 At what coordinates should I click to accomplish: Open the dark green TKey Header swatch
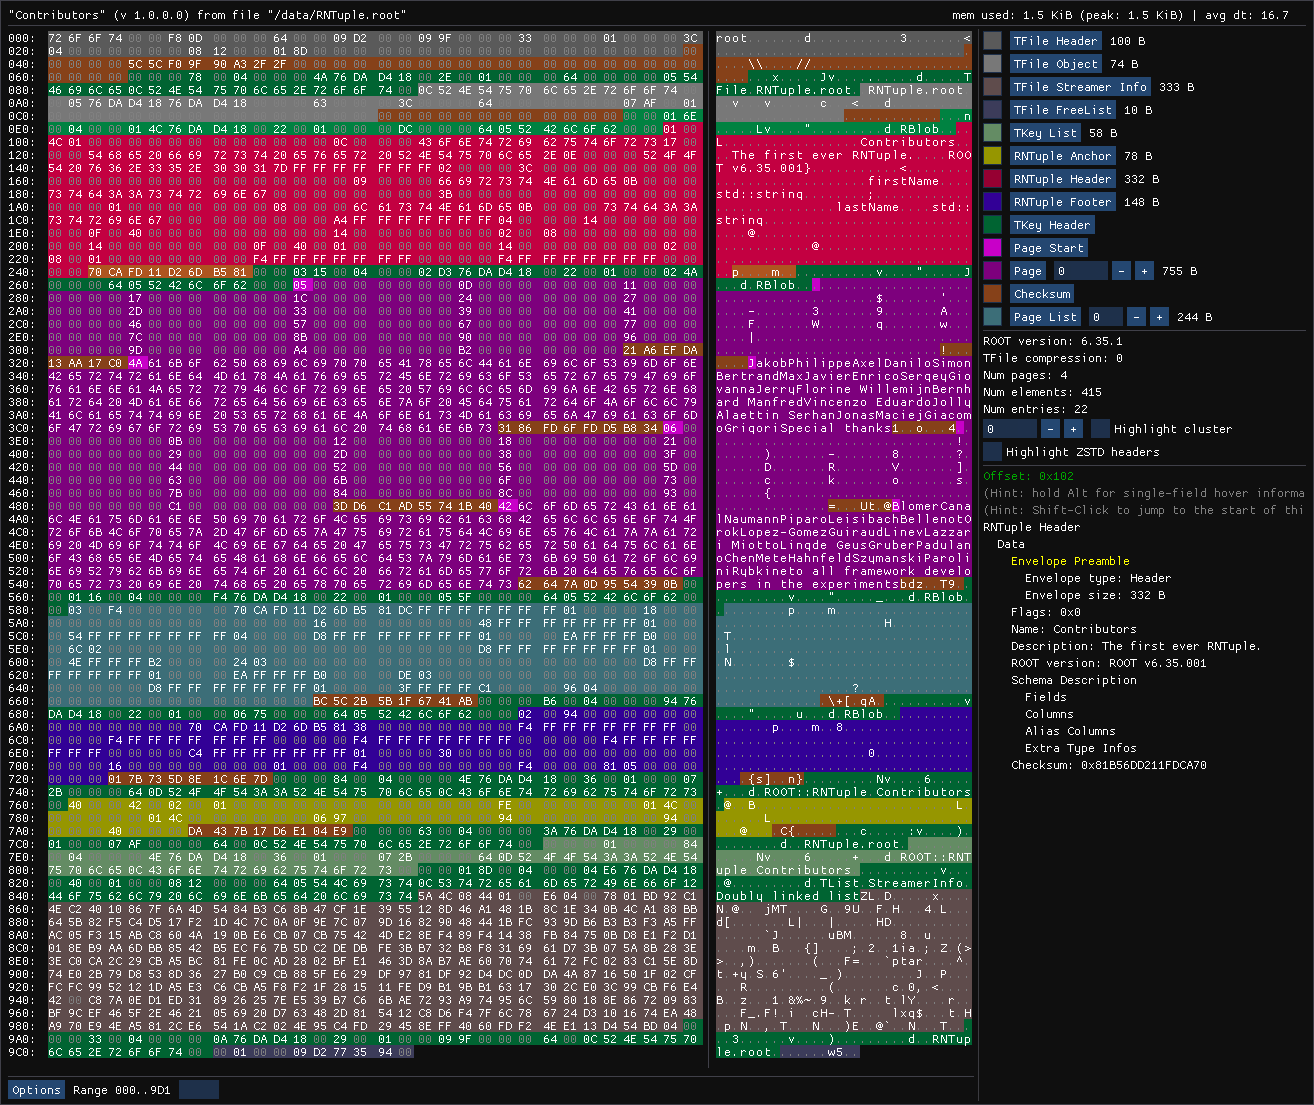992,225
